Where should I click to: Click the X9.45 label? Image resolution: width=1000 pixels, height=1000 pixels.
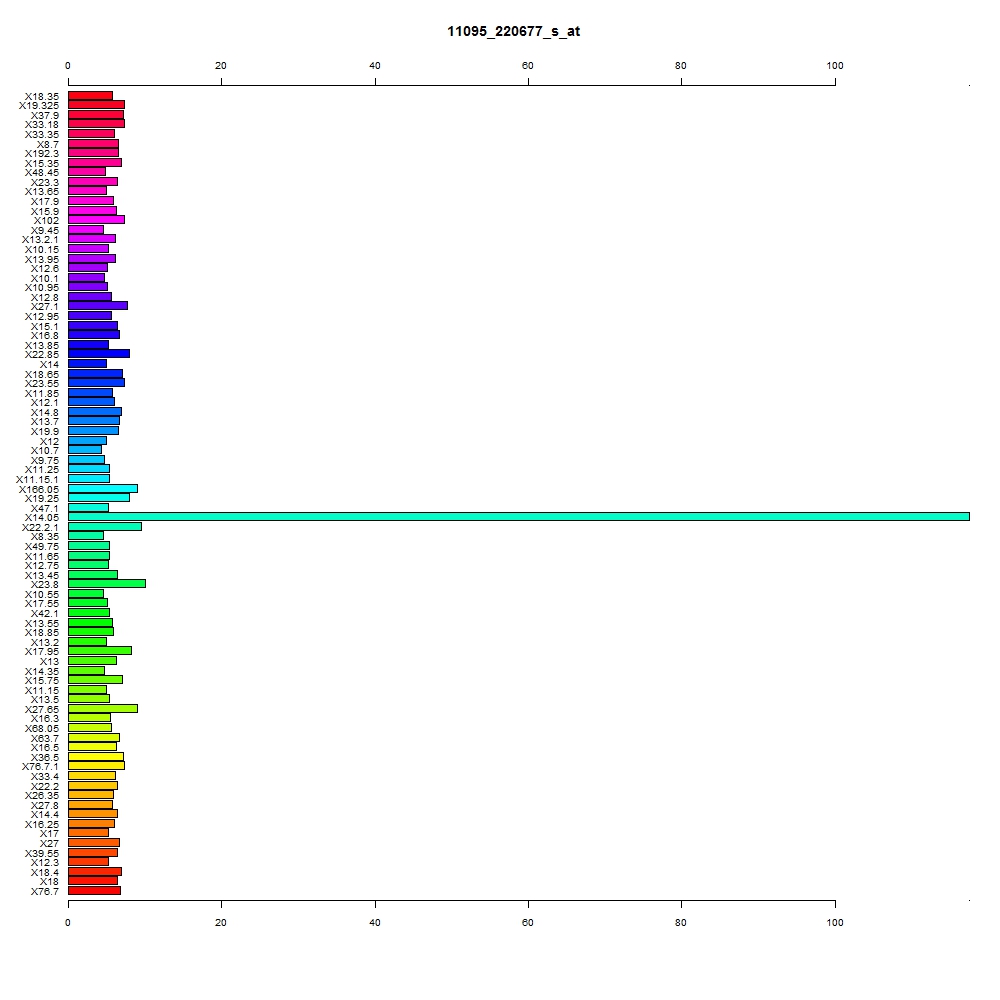coord(45,231)
